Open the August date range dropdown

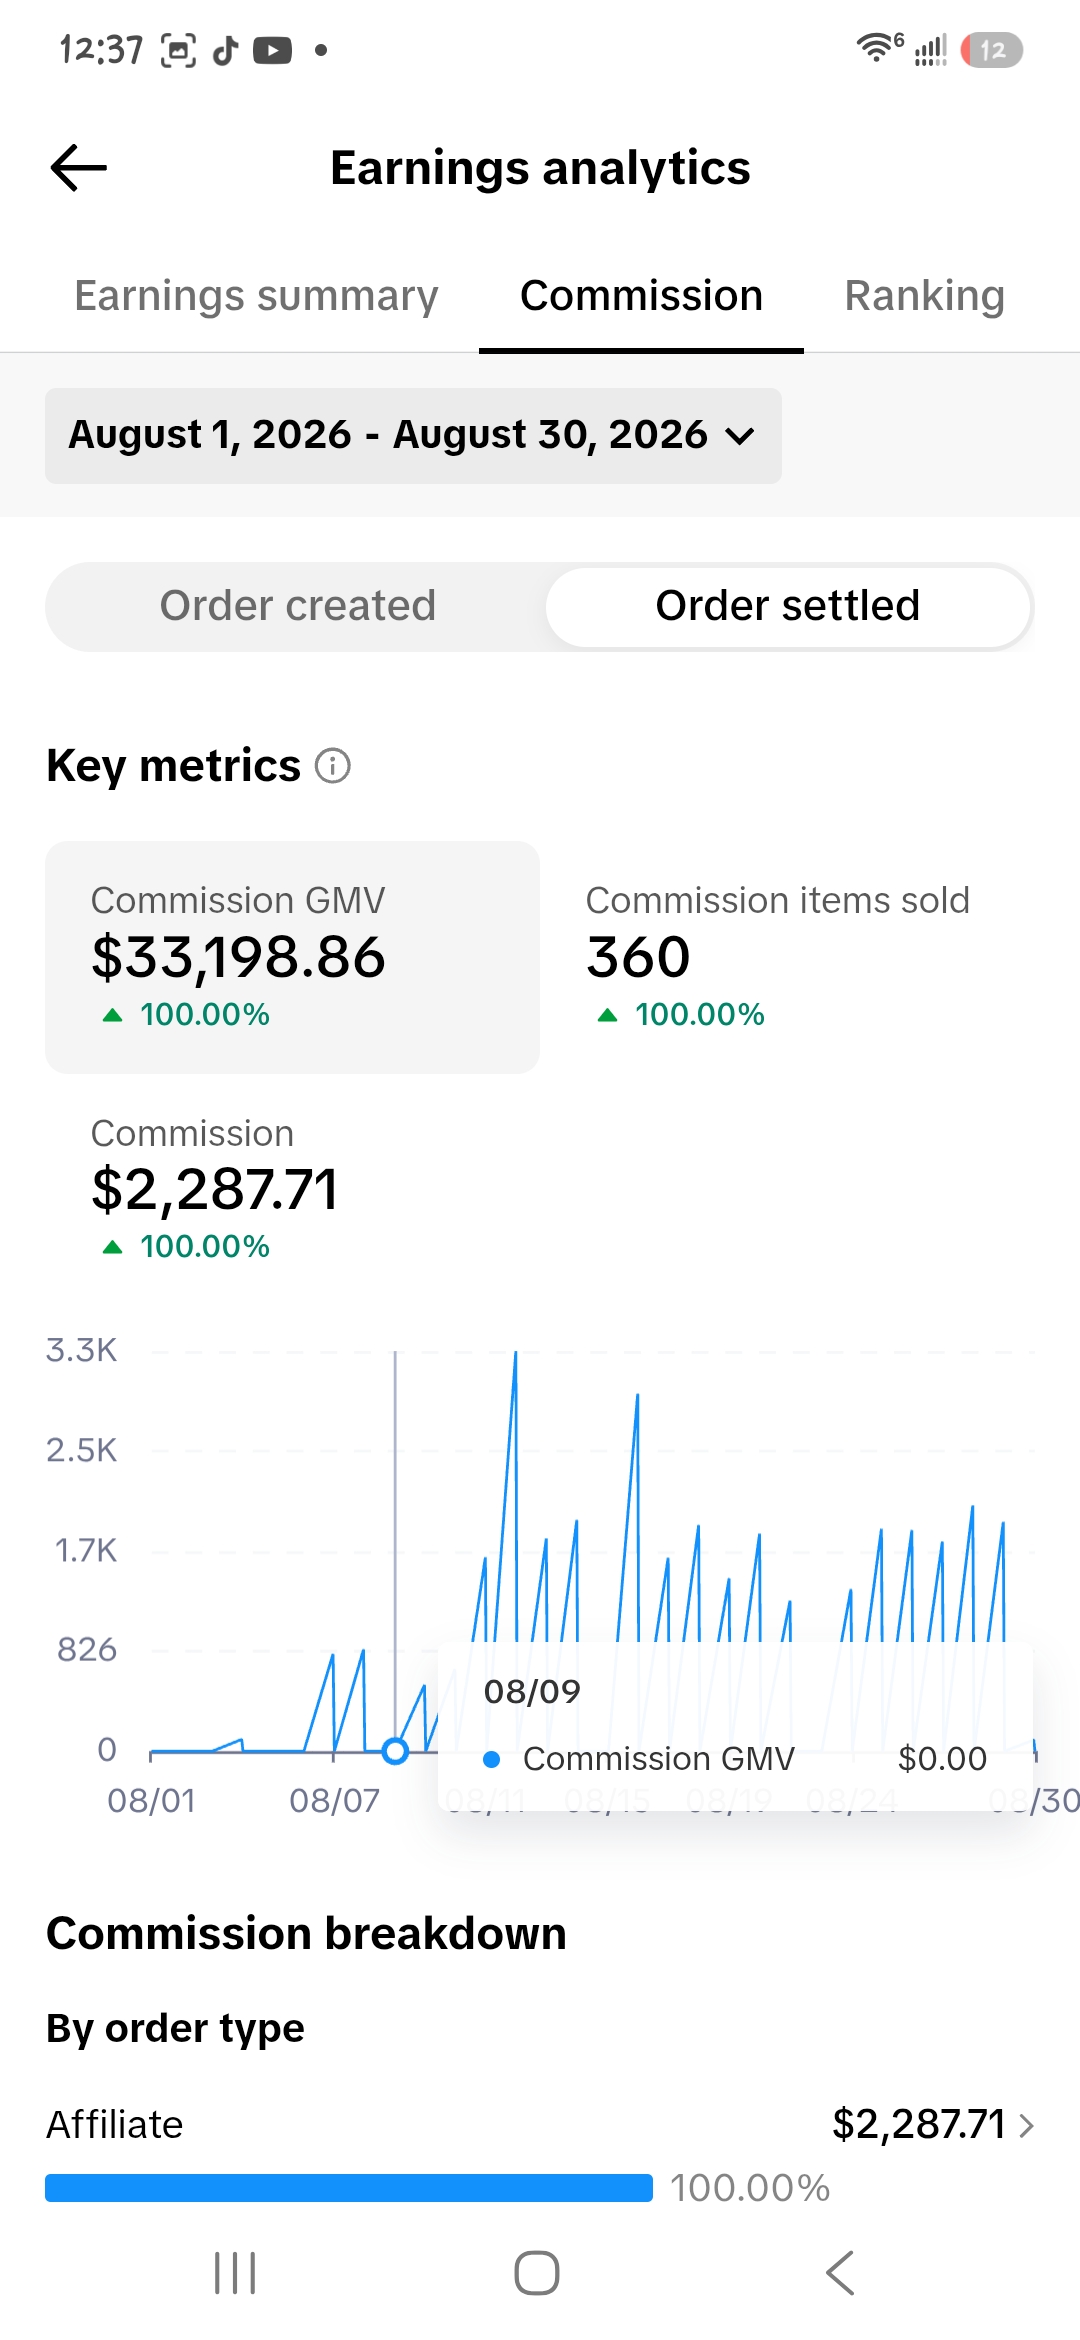tap(413, 436)
